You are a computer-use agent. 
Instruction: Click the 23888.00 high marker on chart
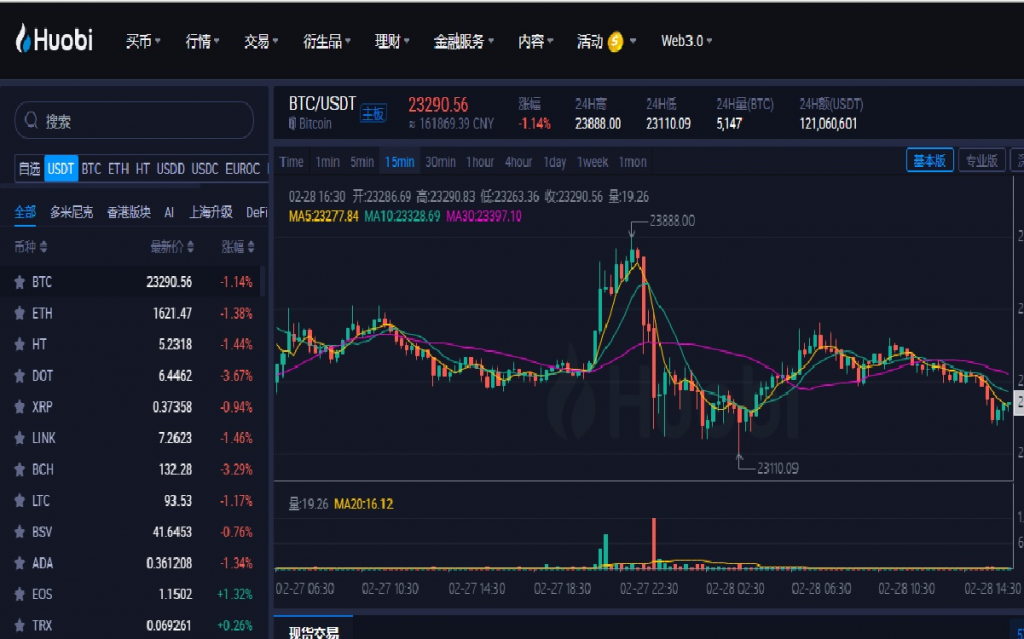(x=671, y=221)
